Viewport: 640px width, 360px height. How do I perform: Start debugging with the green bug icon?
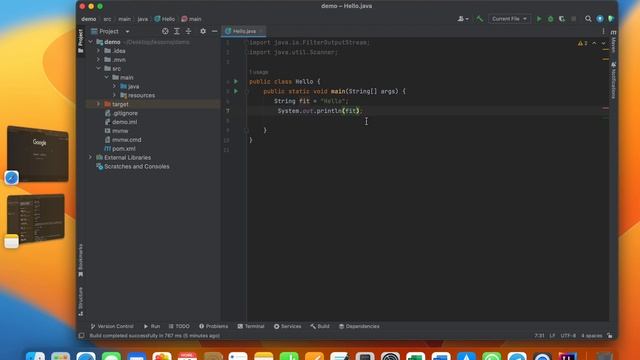tap(550, 19)
